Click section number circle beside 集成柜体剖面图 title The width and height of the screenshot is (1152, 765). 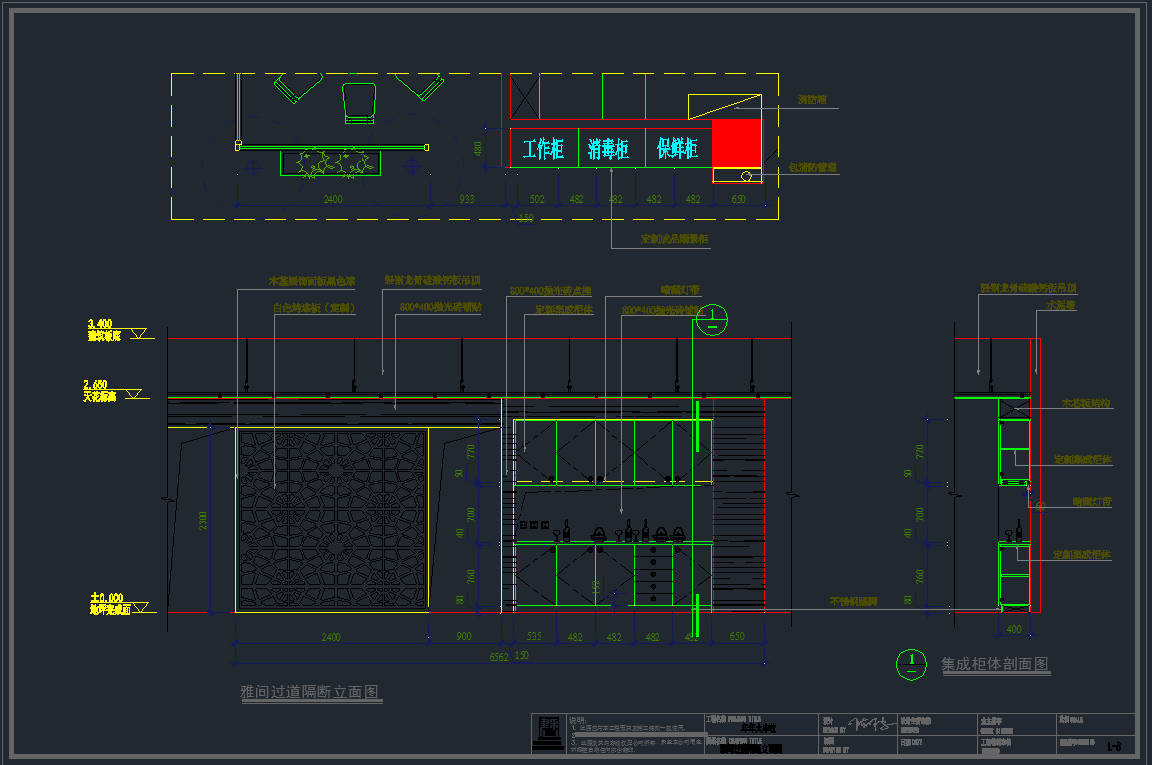click(911, 664)
